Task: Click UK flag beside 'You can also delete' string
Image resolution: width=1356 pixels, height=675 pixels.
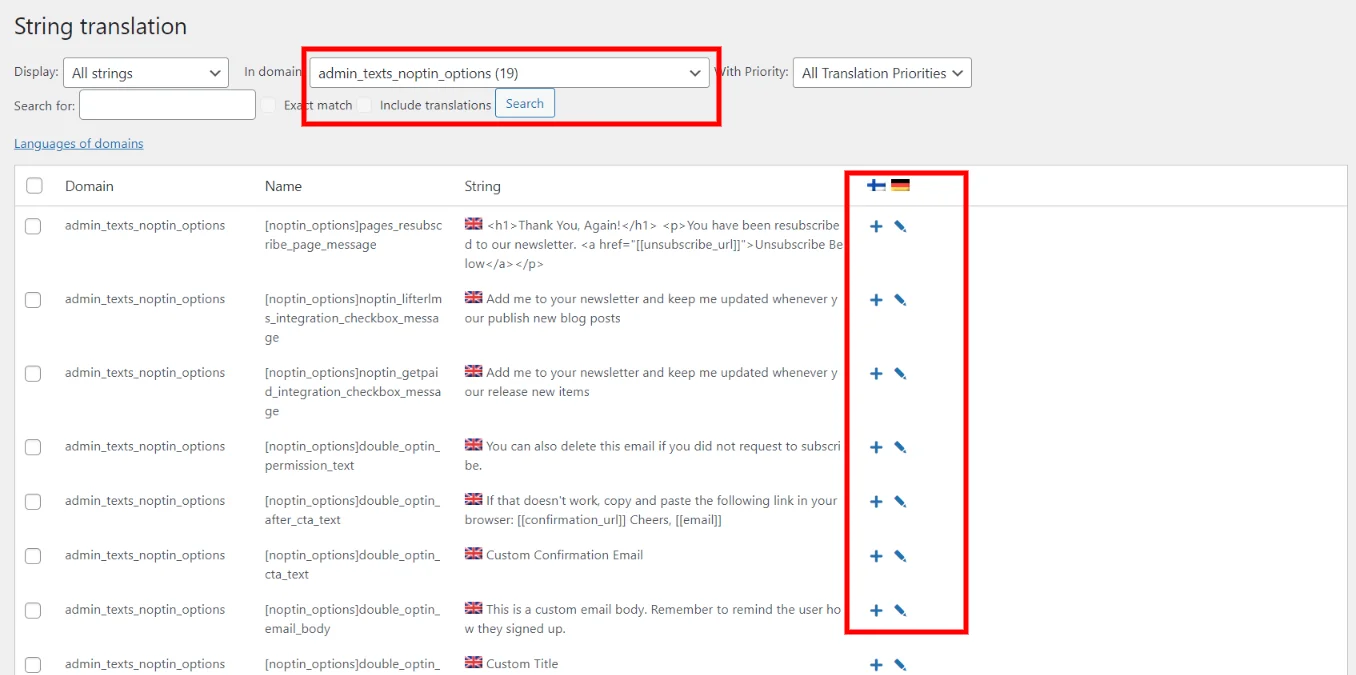Action: pos(473,445)
